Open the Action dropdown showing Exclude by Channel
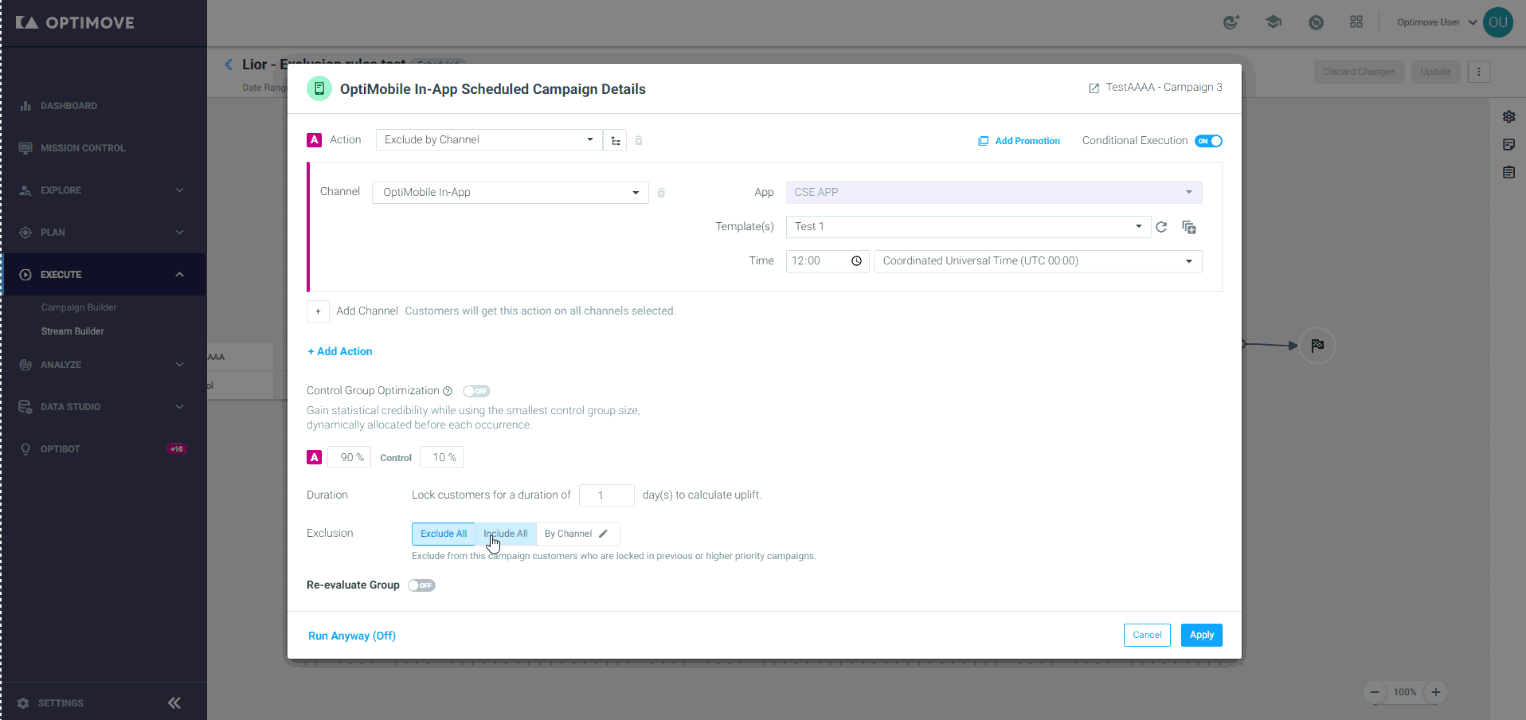 click(490, 140)
